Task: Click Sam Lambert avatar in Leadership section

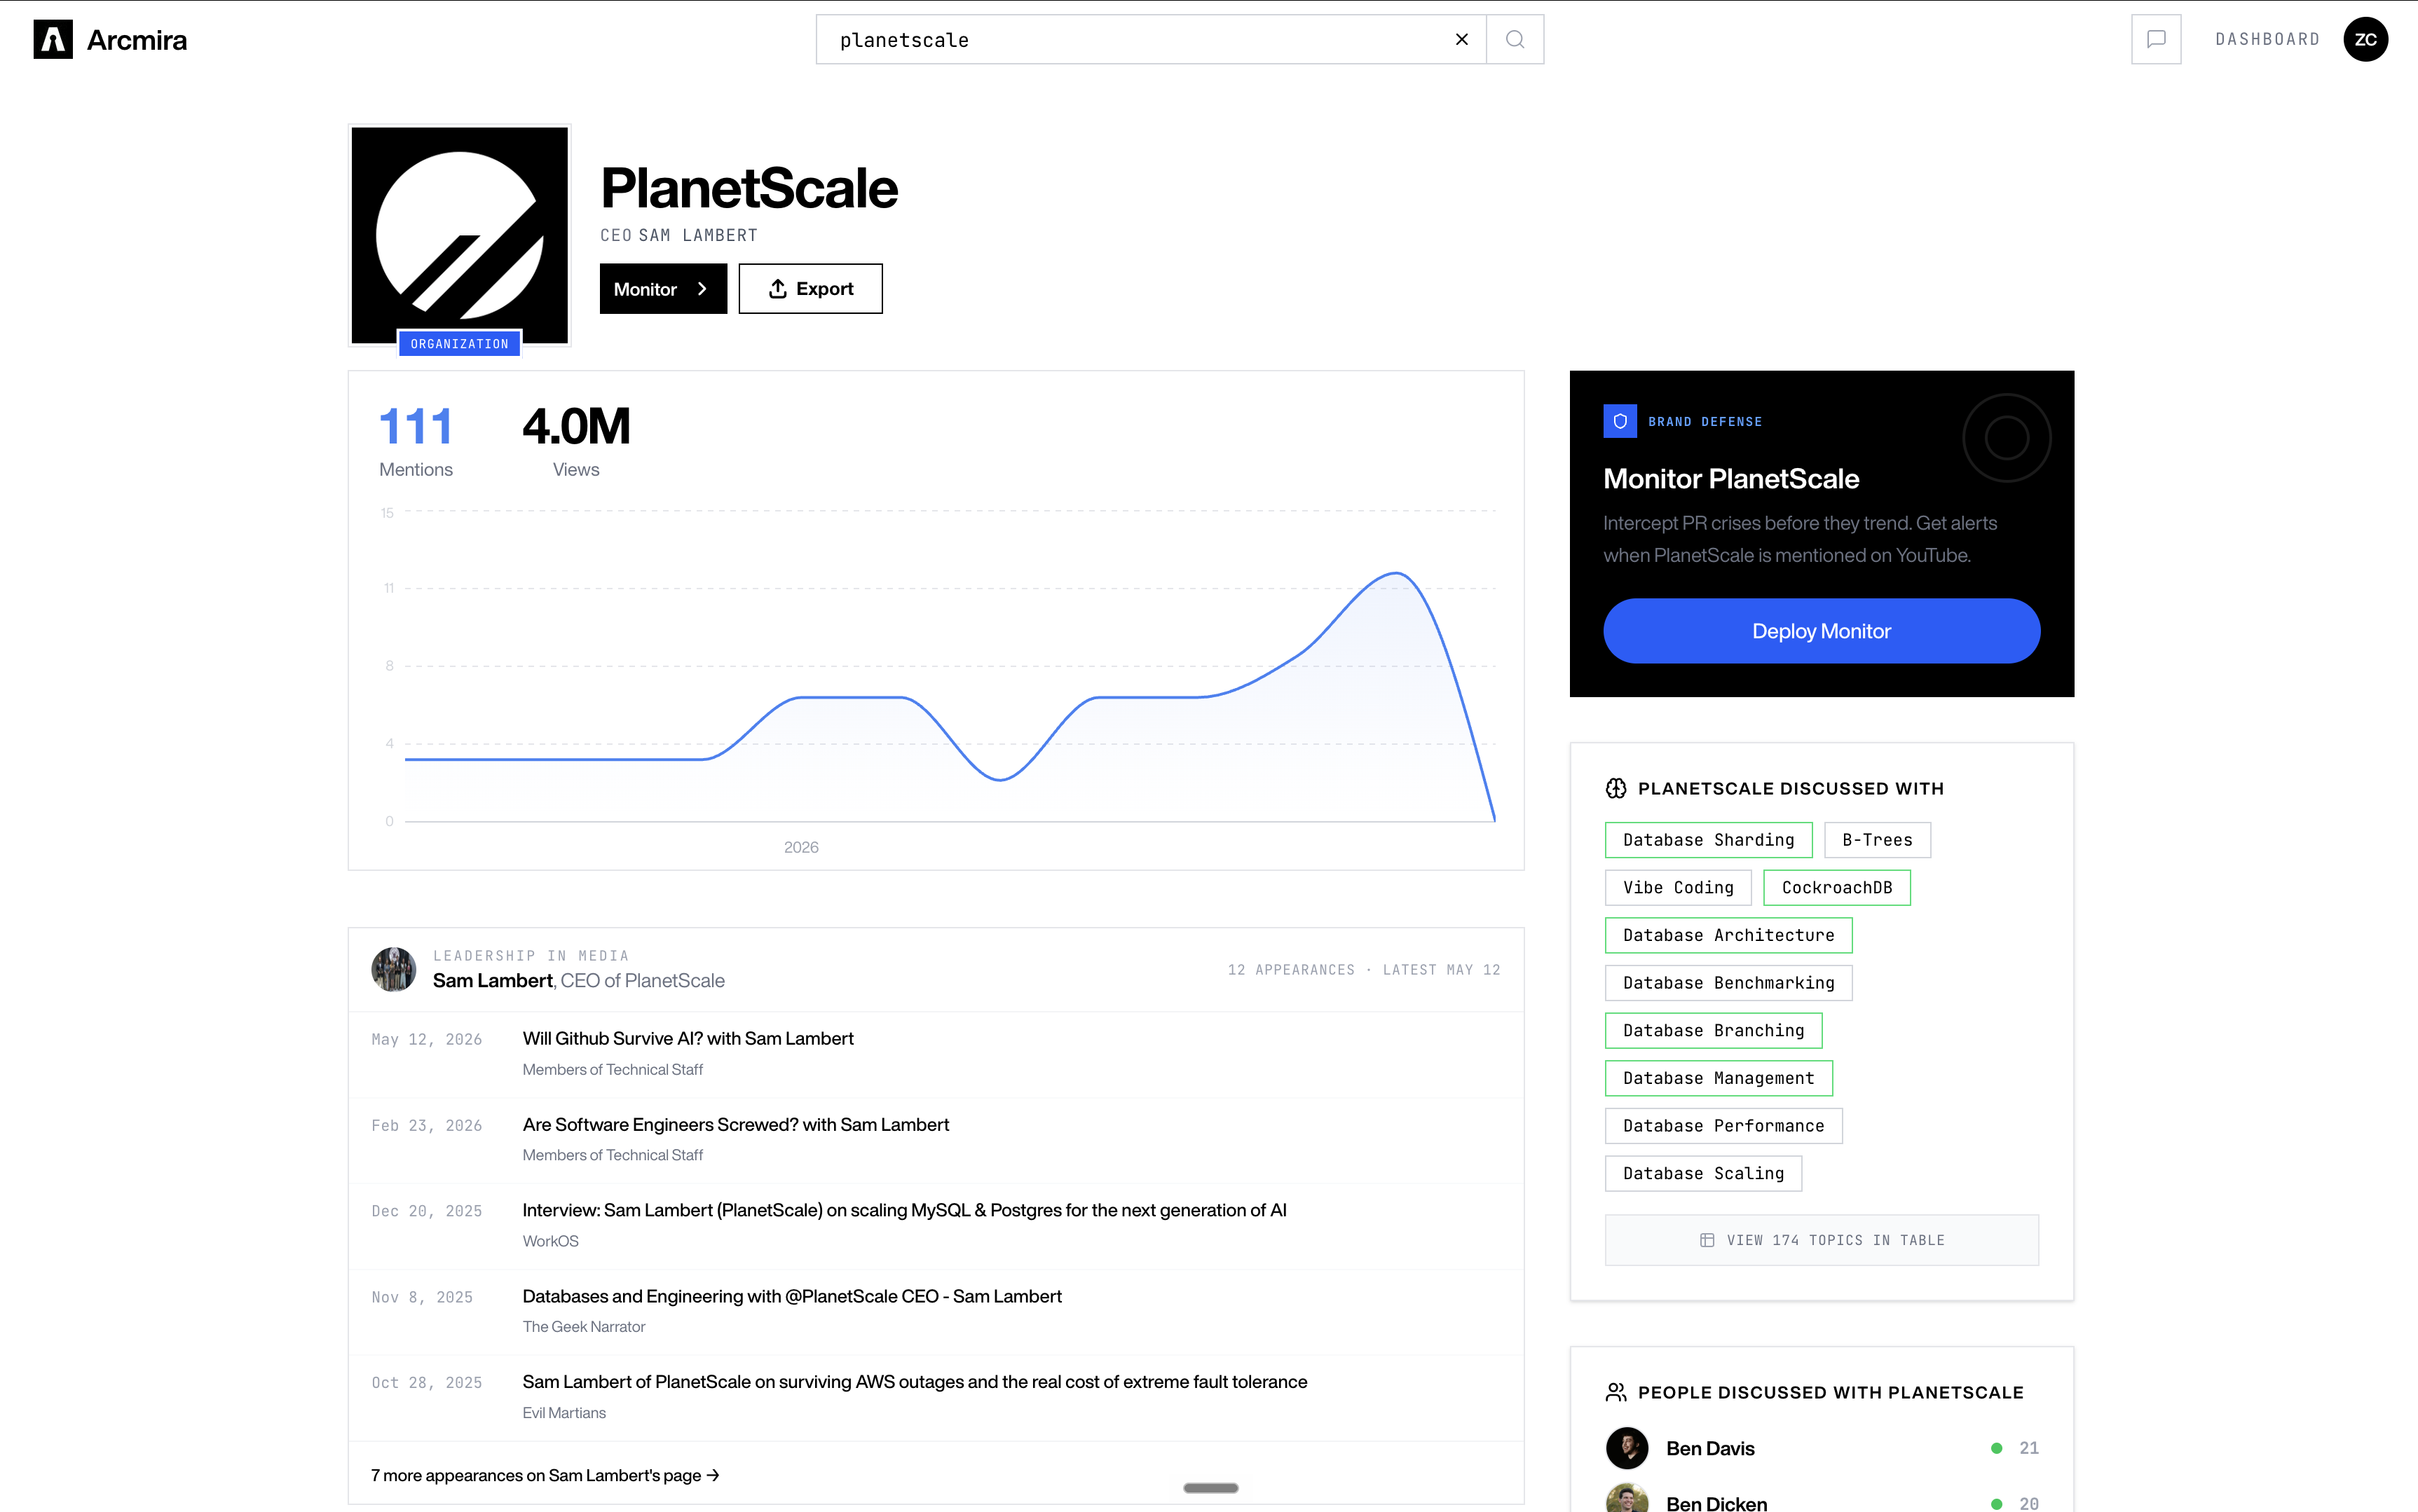Action: click(x=393, y=969)
